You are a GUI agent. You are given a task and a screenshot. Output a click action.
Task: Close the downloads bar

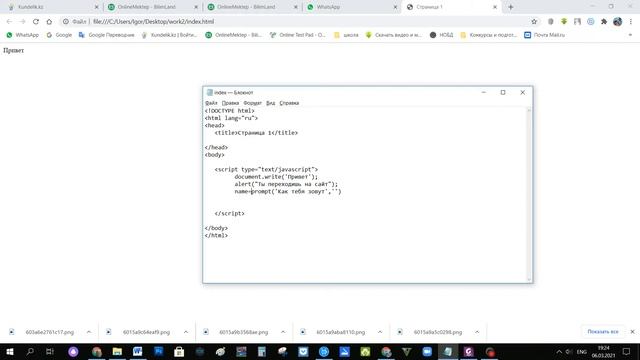pyautogui.click(x=632, y=331)
